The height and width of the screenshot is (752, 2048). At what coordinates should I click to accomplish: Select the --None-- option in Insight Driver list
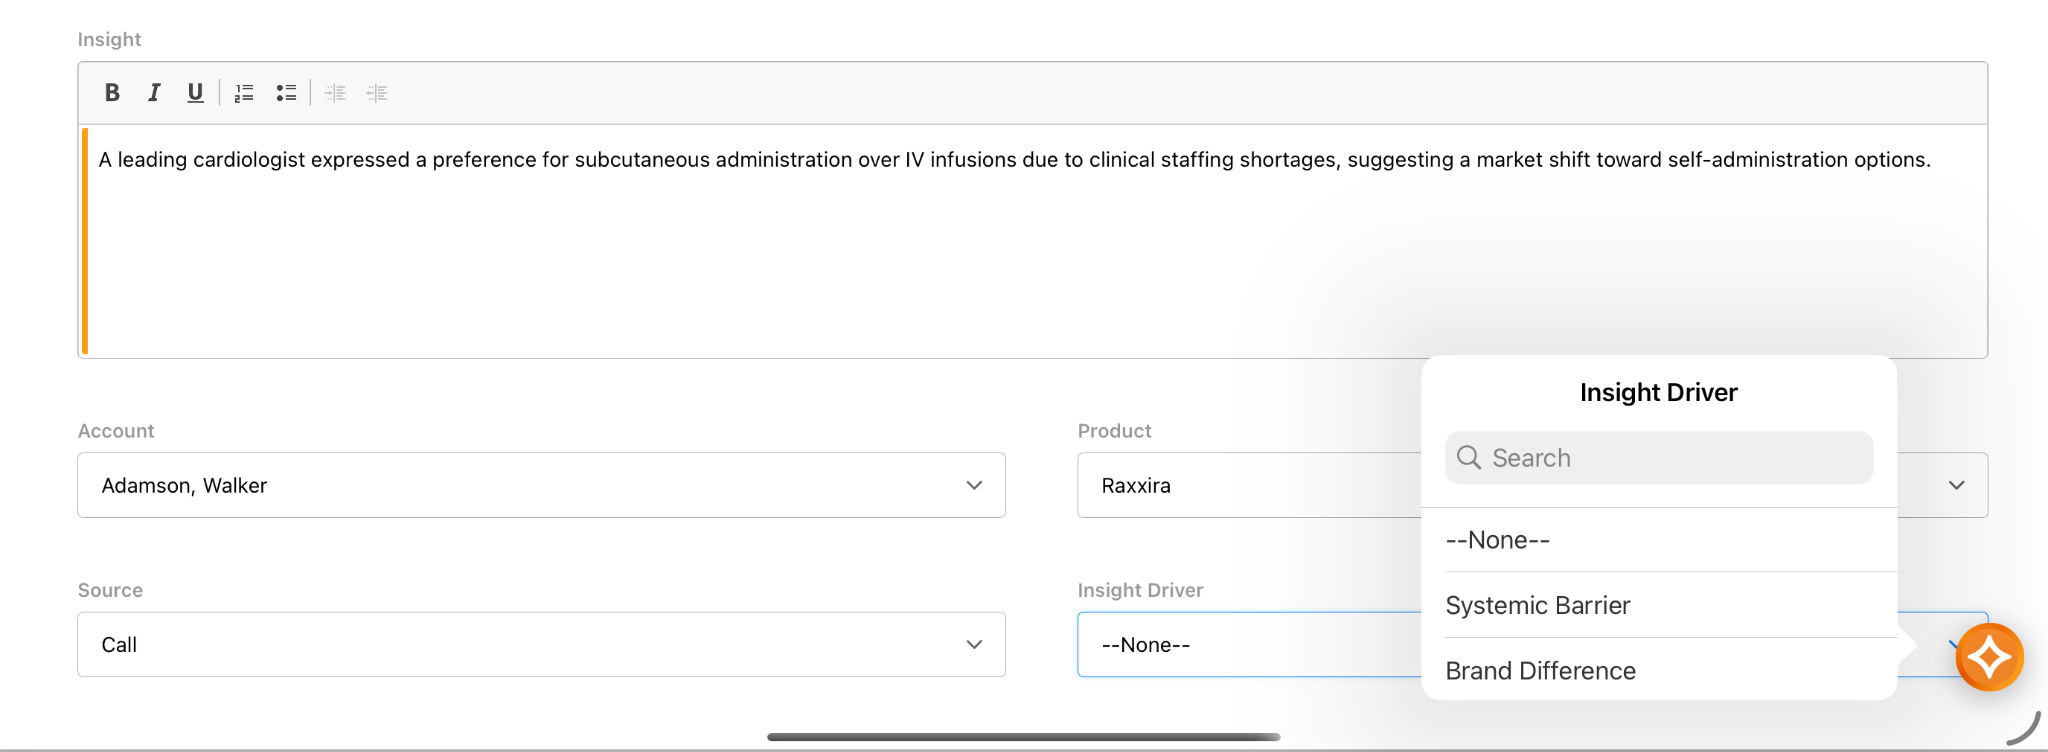1659,540
